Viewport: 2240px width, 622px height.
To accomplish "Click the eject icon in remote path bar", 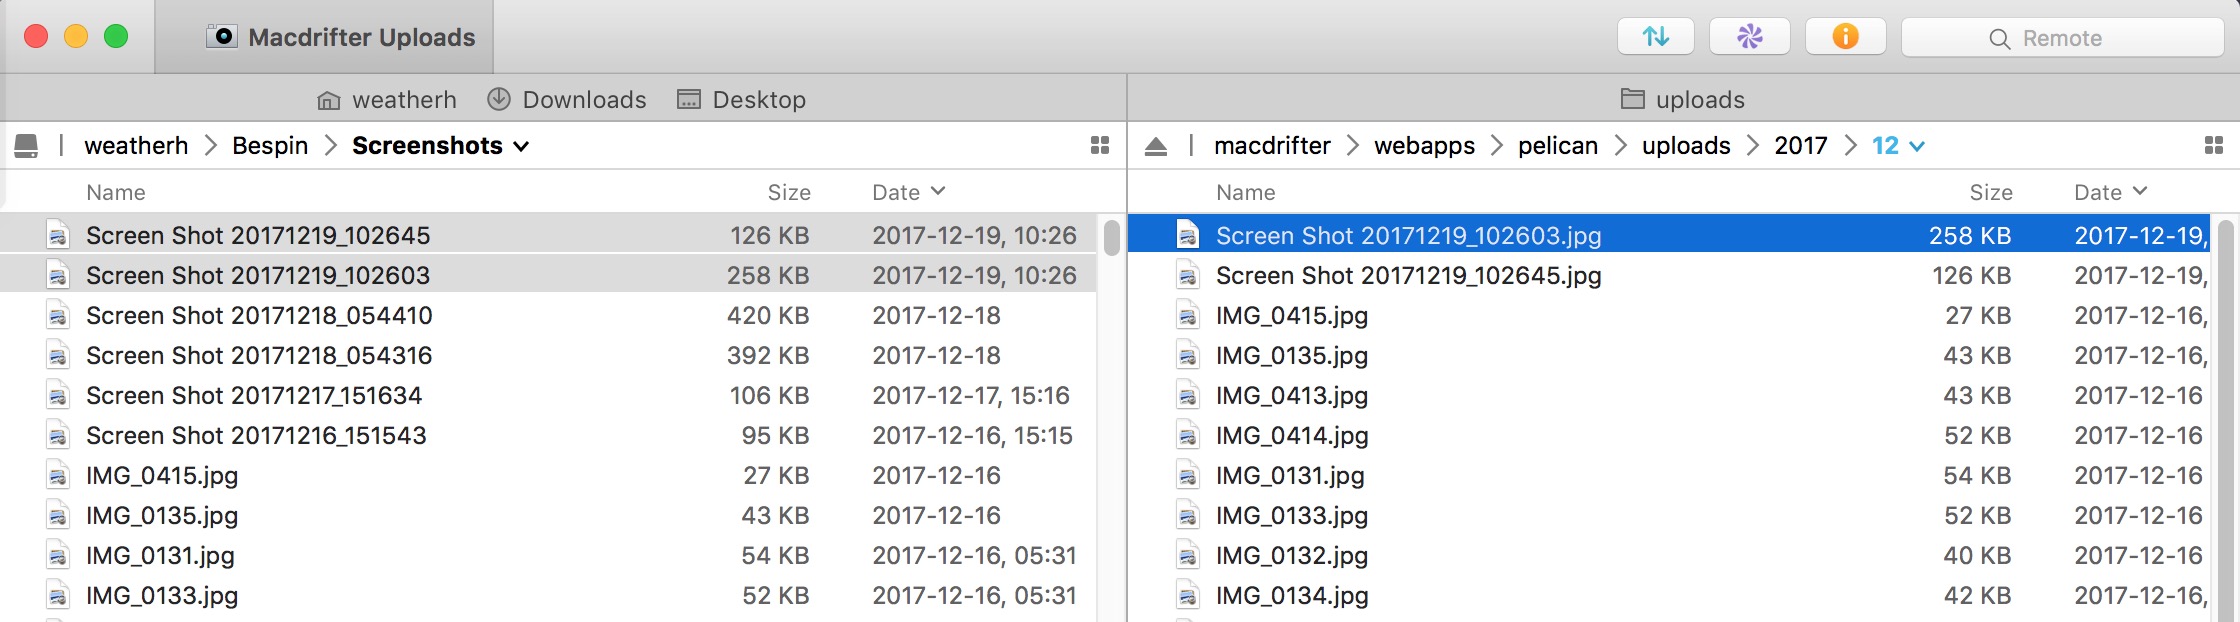I will pos(1156,146).
